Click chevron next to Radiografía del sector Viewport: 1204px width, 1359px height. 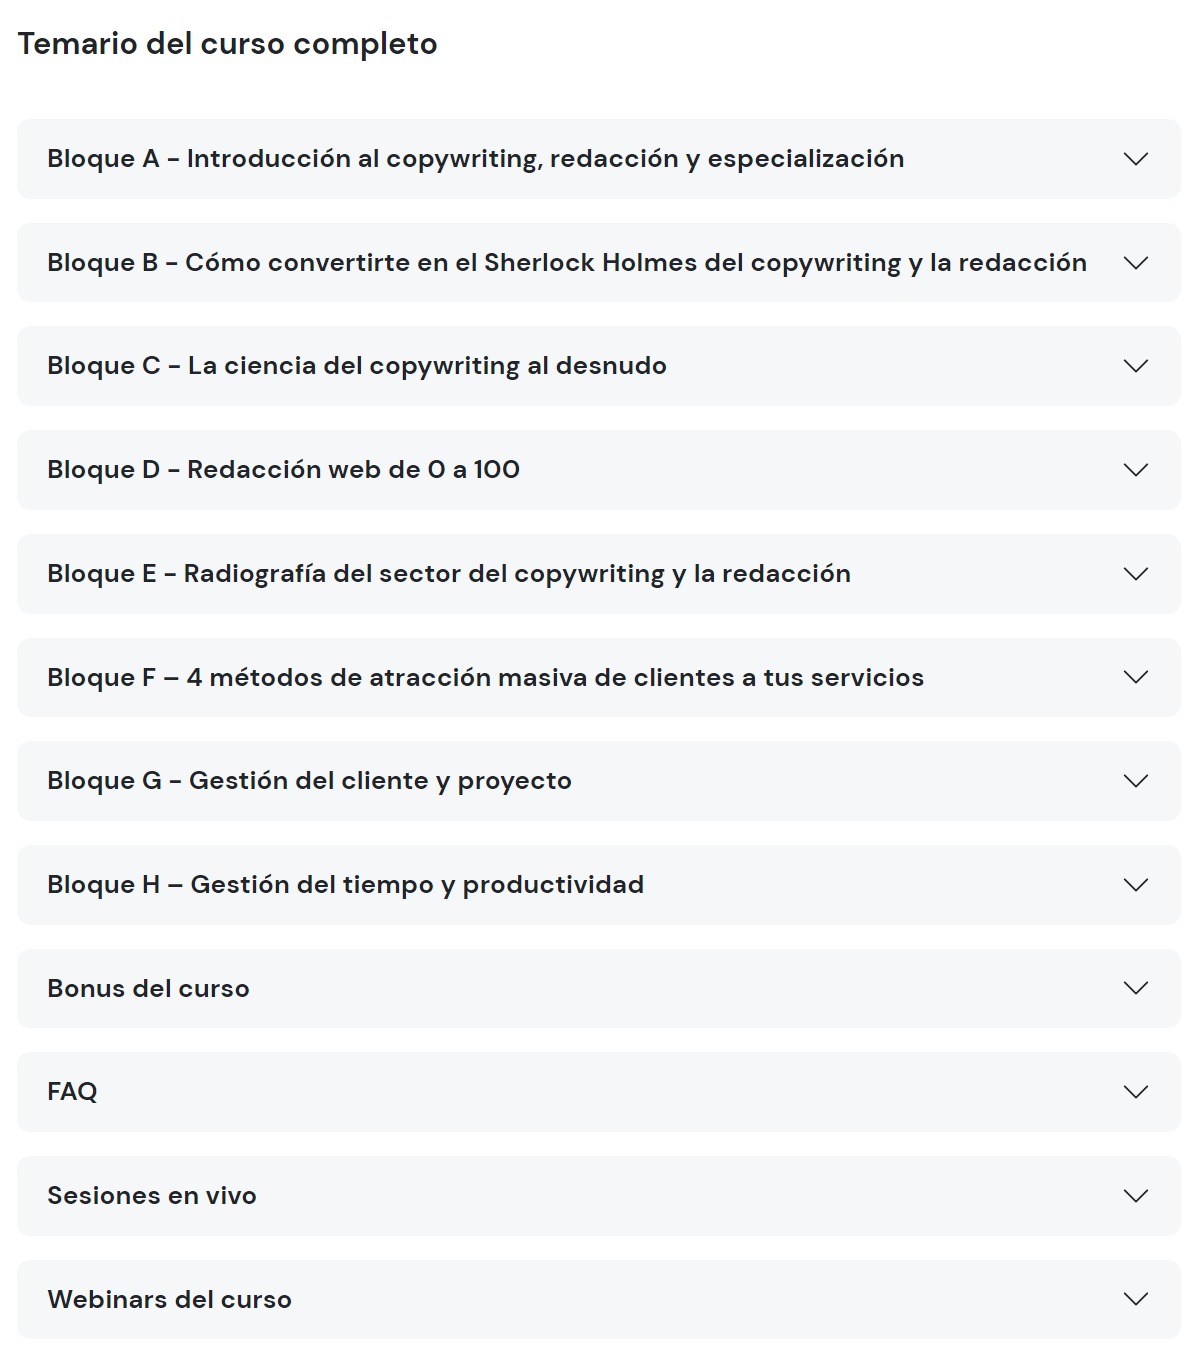[x=1135, y=574]
